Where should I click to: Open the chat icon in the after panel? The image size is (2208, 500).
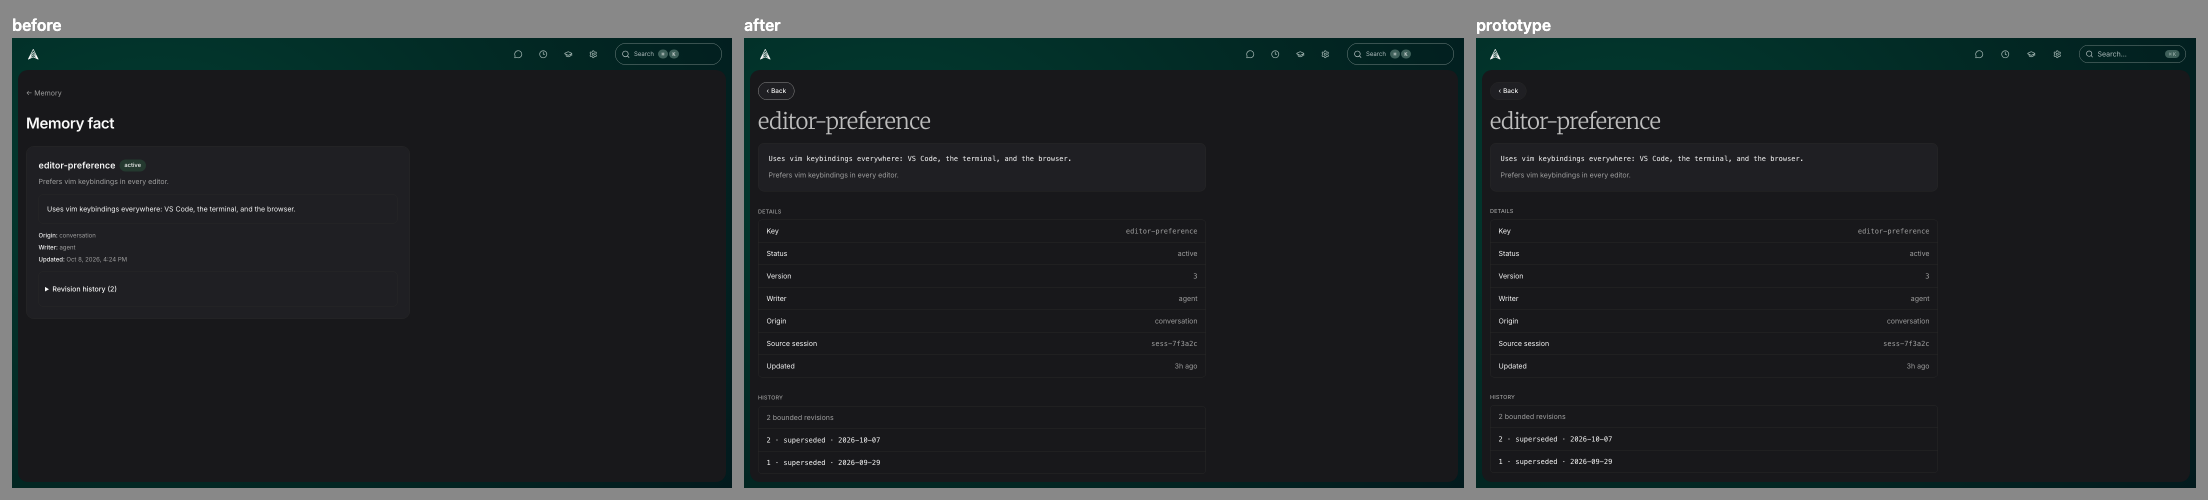1250,54
